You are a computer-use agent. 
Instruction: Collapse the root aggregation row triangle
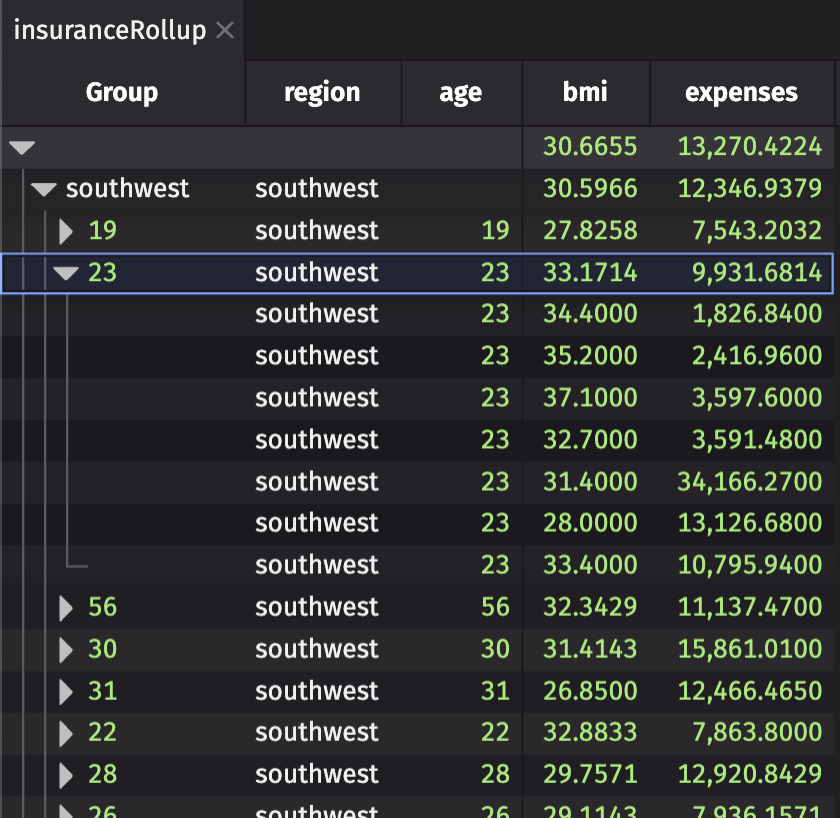[x=22, y=146]
